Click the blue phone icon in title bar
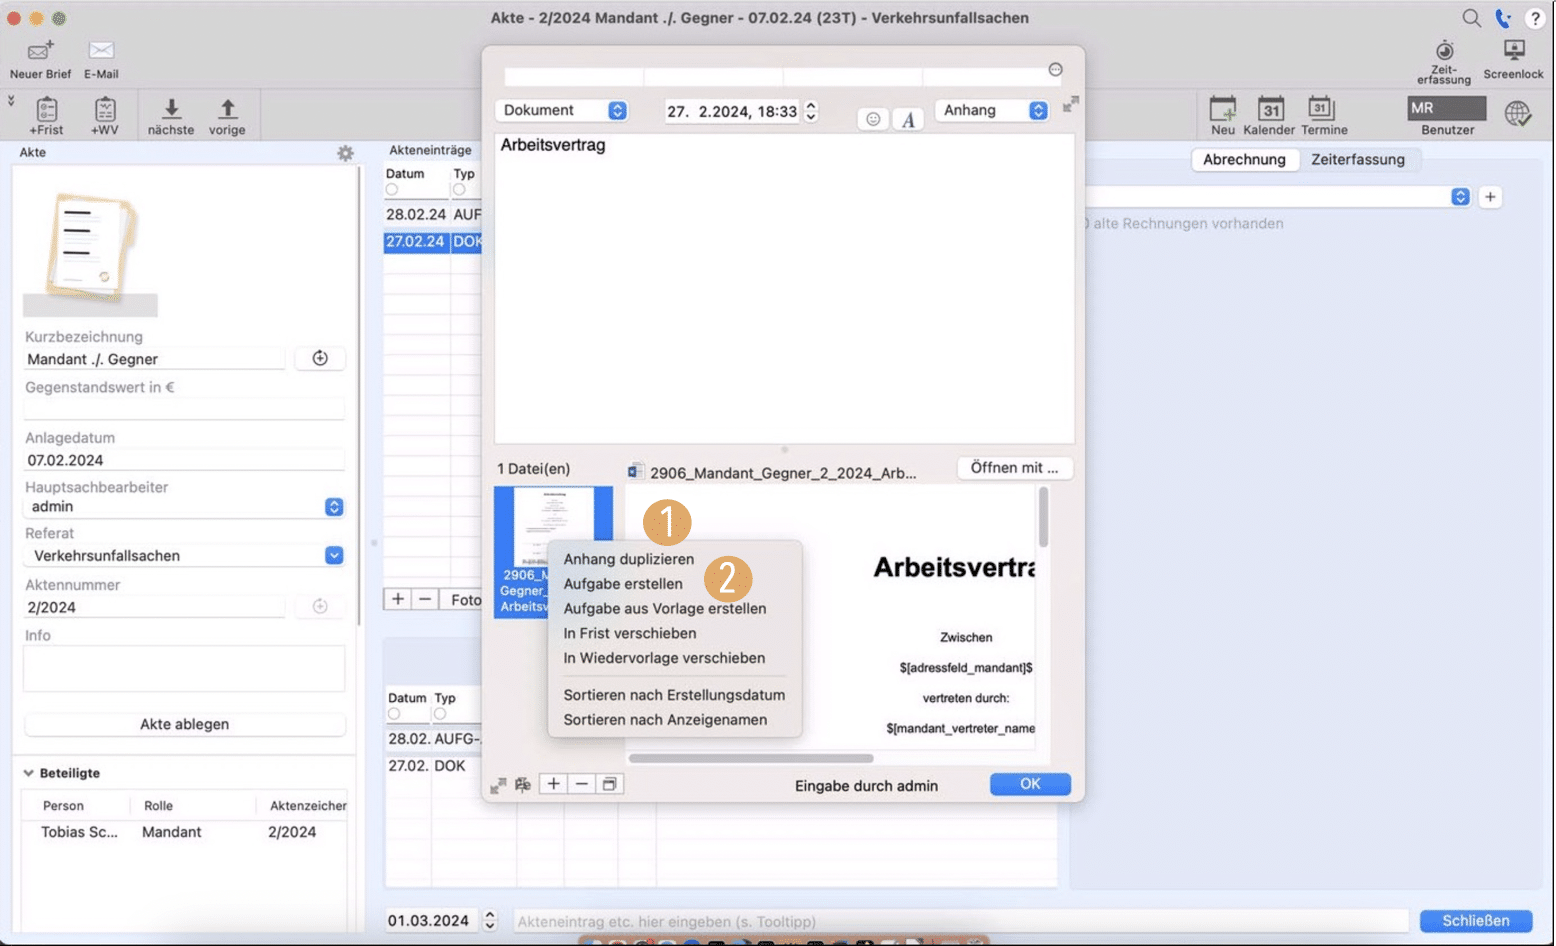The width and height of the screenshot is (1556, 946). point(1502,18)
